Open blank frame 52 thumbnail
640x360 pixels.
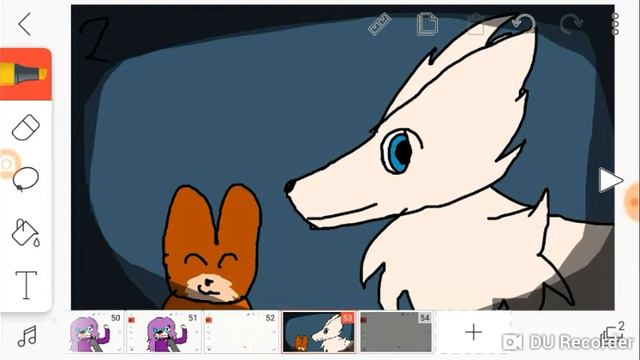pos(241,332)
